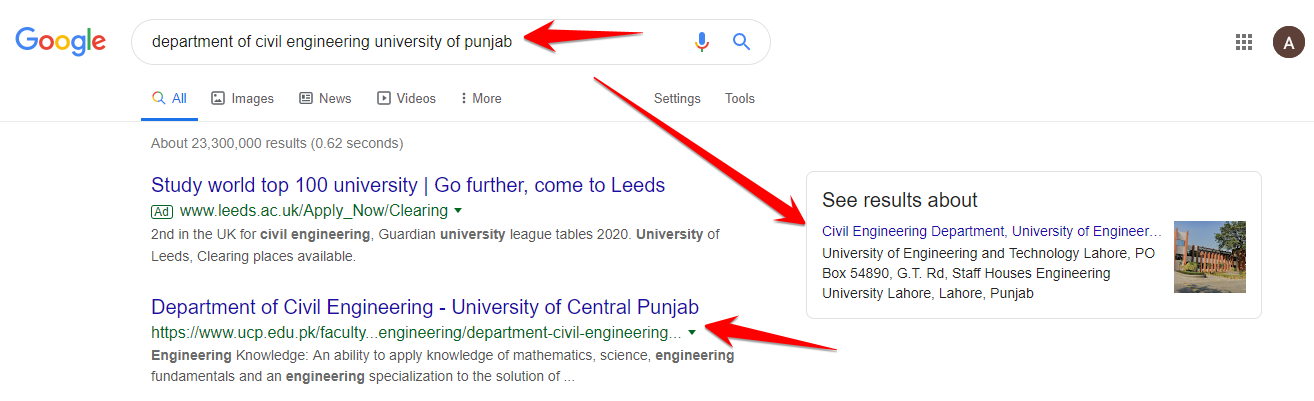This screenshot has height=401, width=1314.
Task: Select the All results tab
Action: coord(169,98)
